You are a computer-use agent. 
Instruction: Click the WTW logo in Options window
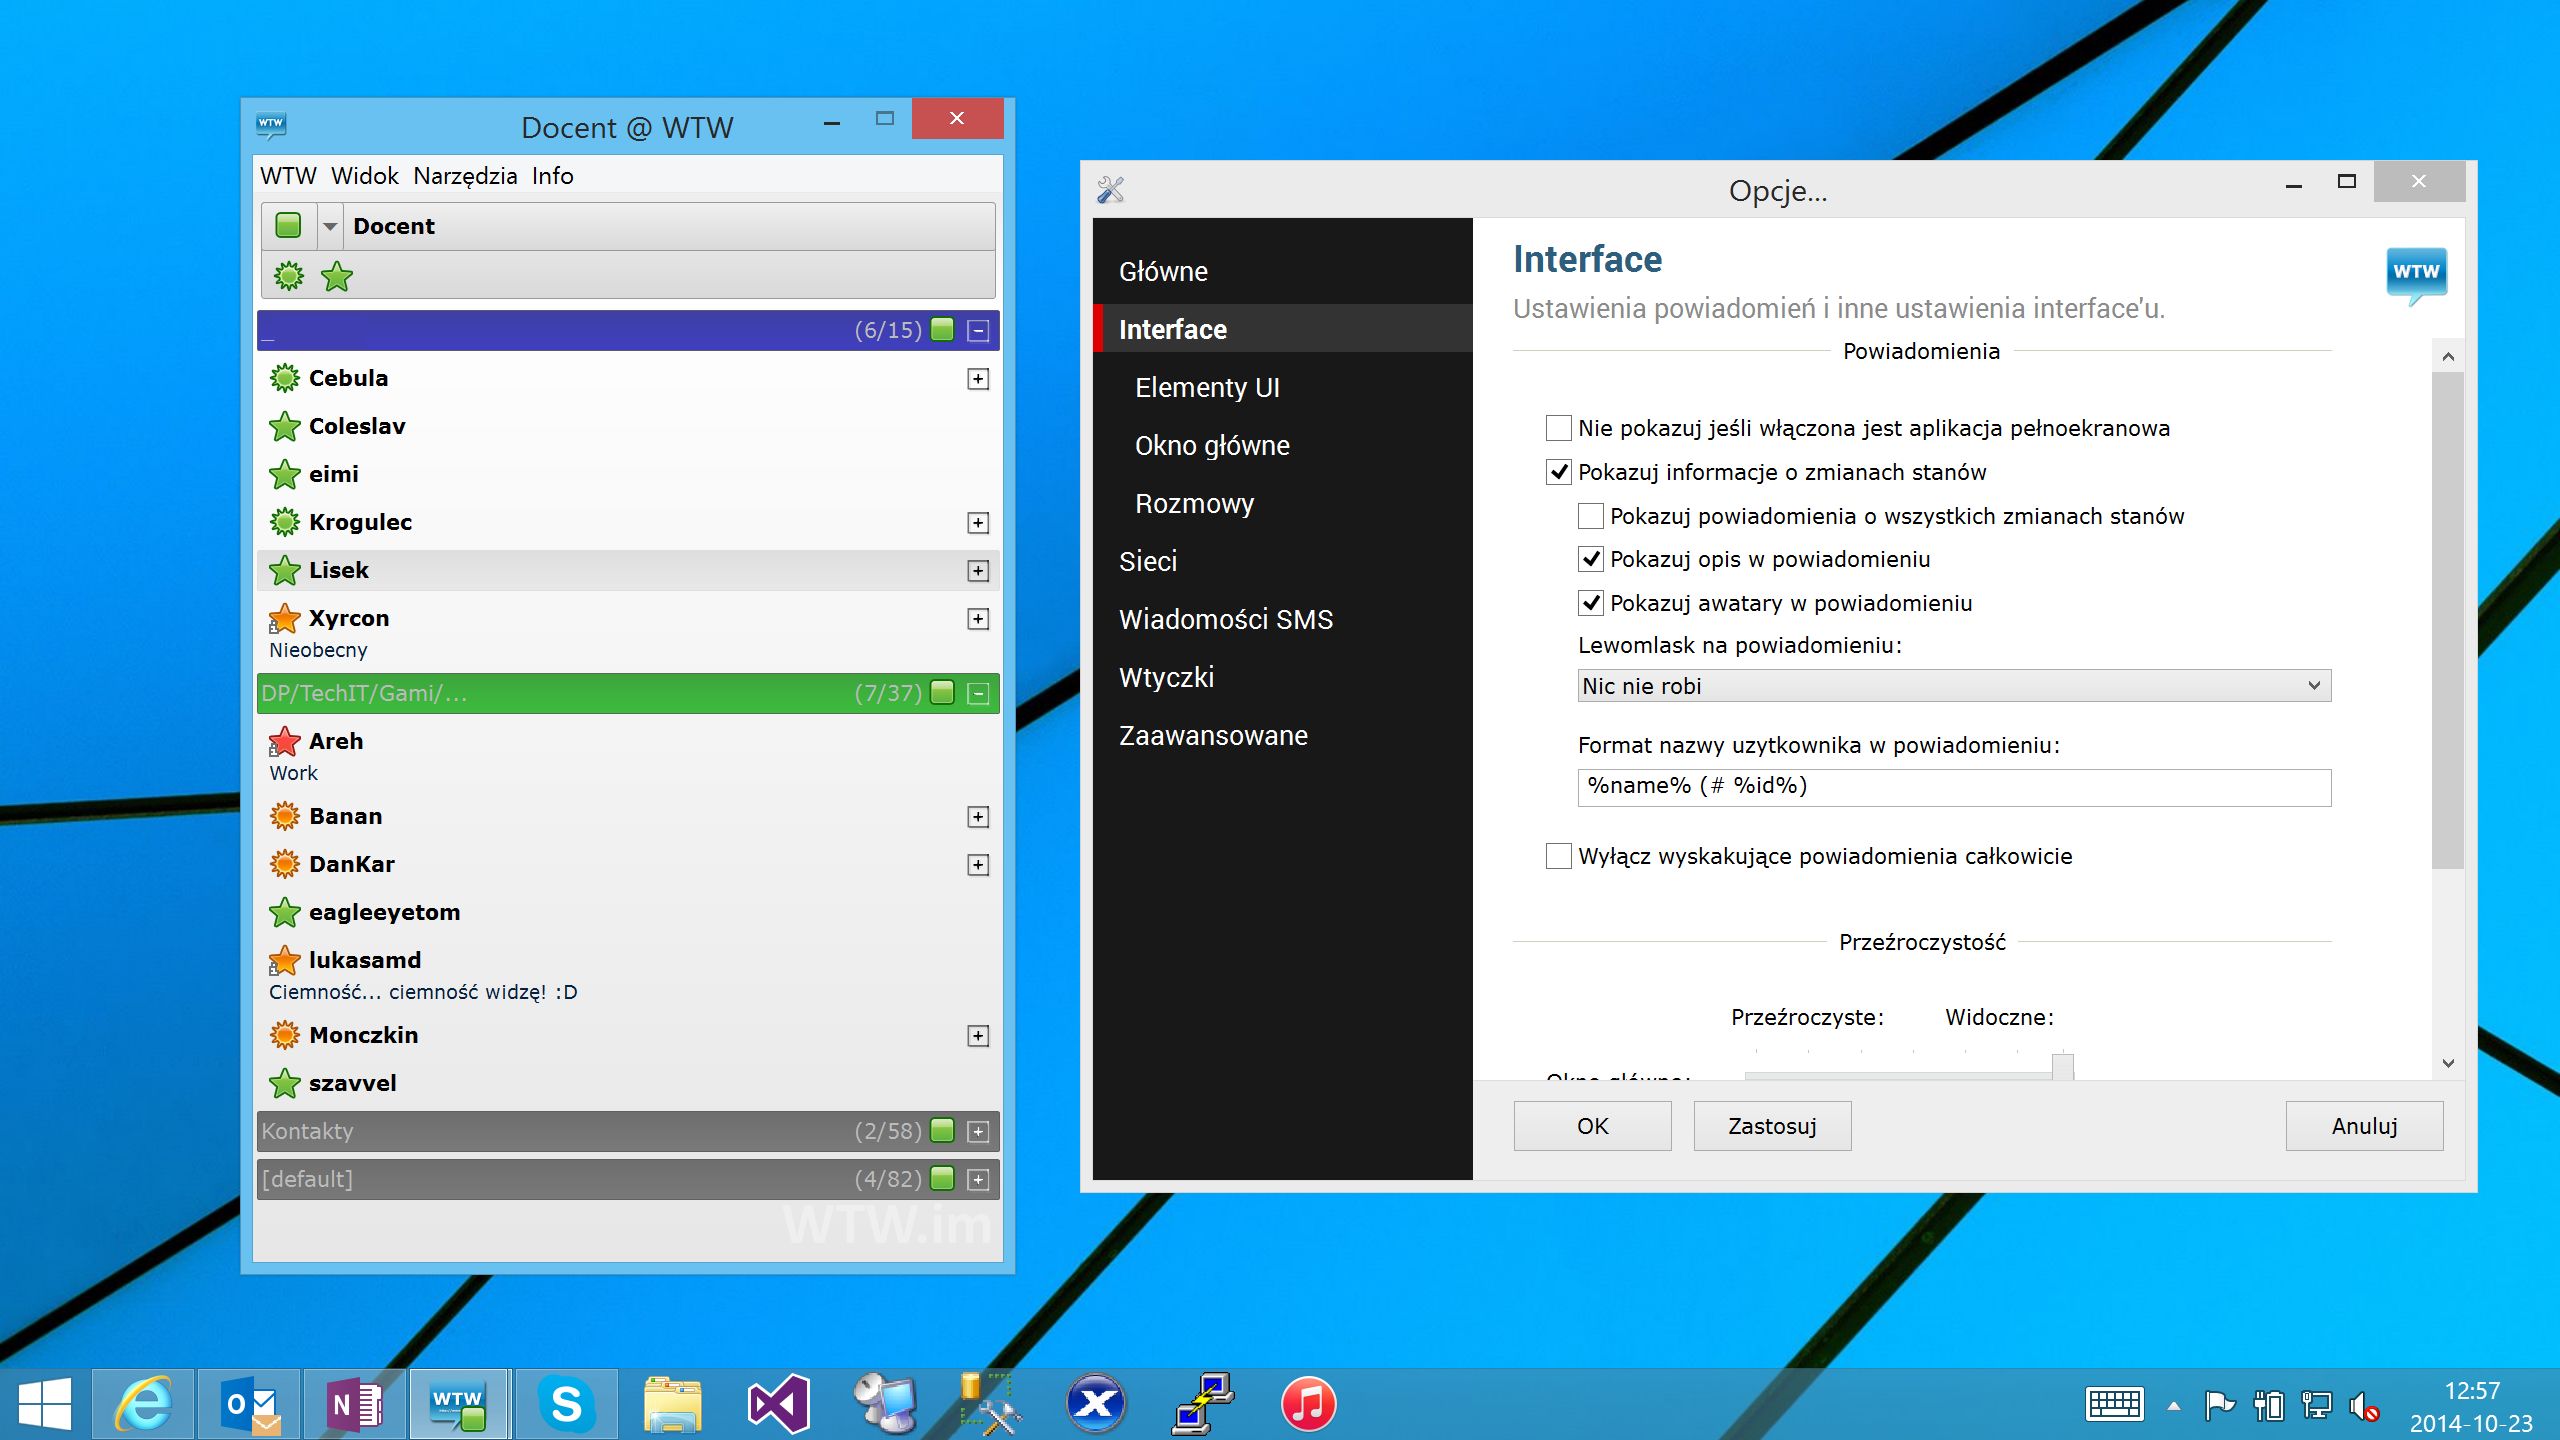click(2416, 274)
